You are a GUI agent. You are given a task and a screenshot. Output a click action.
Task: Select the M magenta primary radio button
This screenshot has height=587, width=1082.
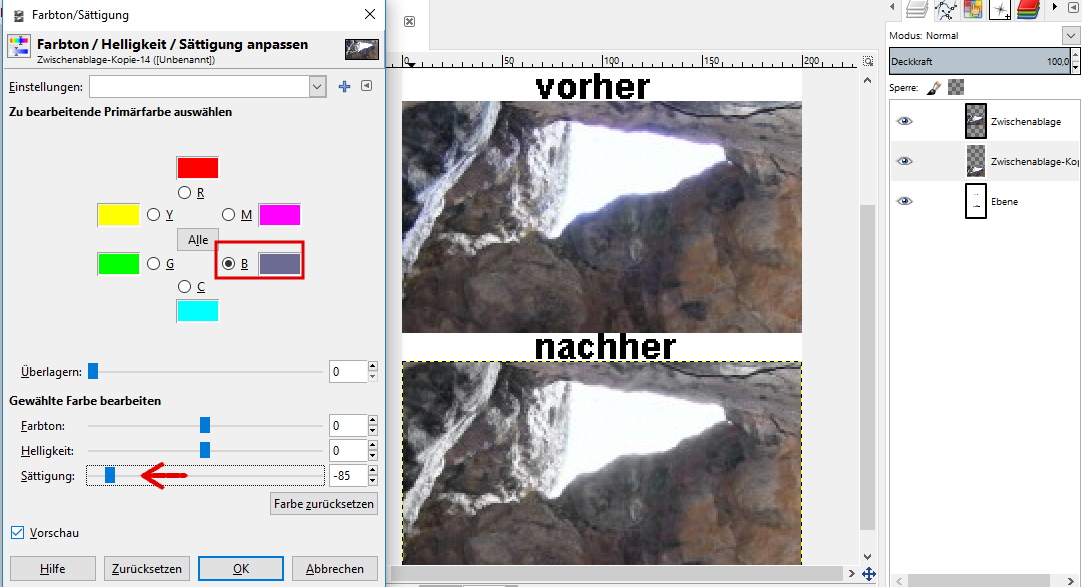[228, 215]
